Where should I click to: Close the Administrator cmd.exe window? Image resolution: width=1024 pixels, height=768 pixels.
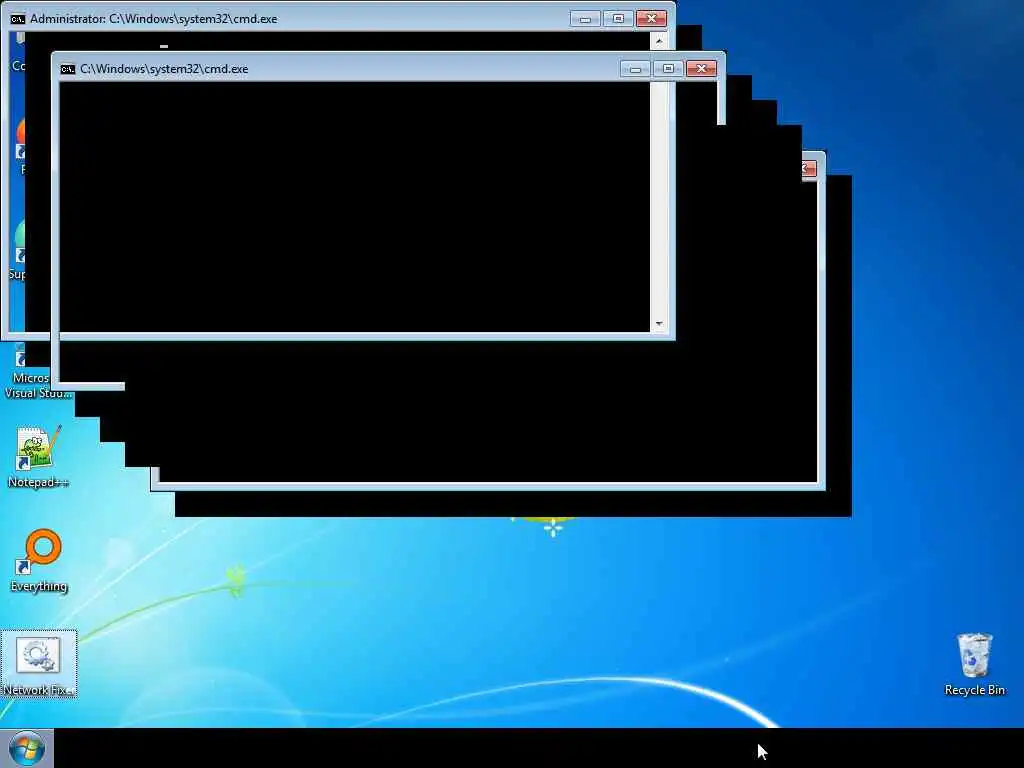coord(651,19)
